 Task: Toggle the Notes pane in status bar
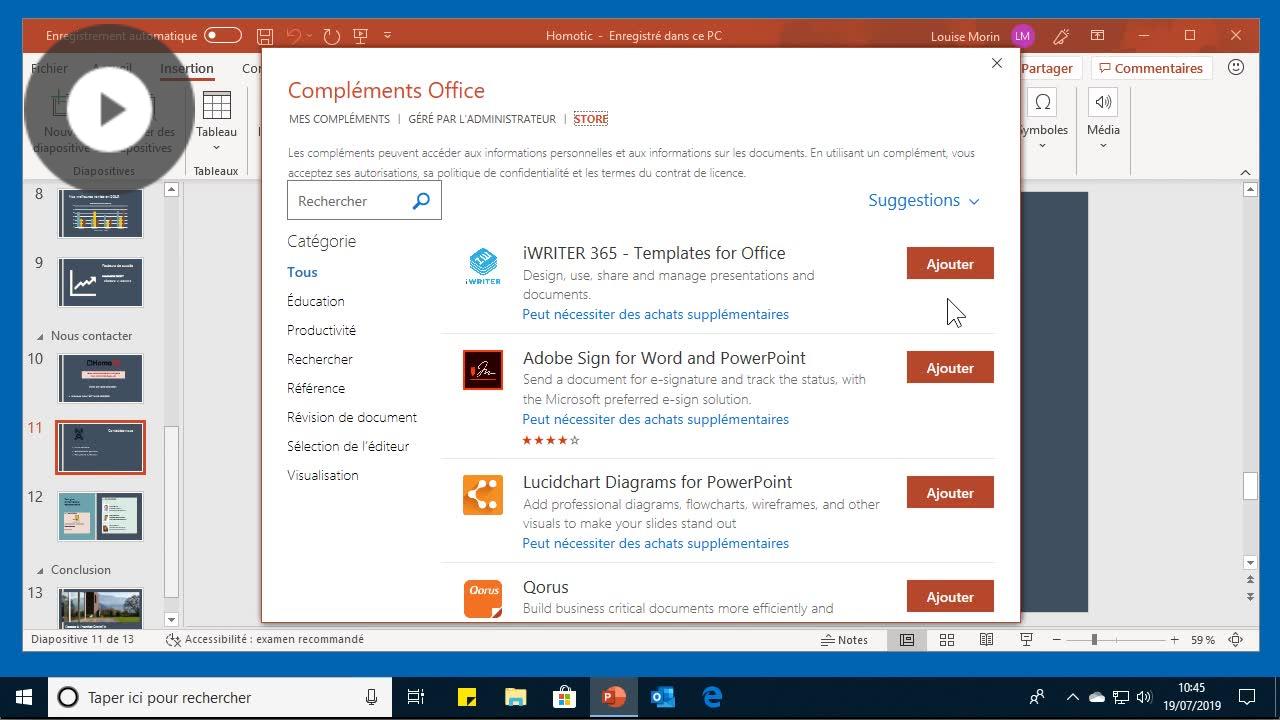pos(845,640)
